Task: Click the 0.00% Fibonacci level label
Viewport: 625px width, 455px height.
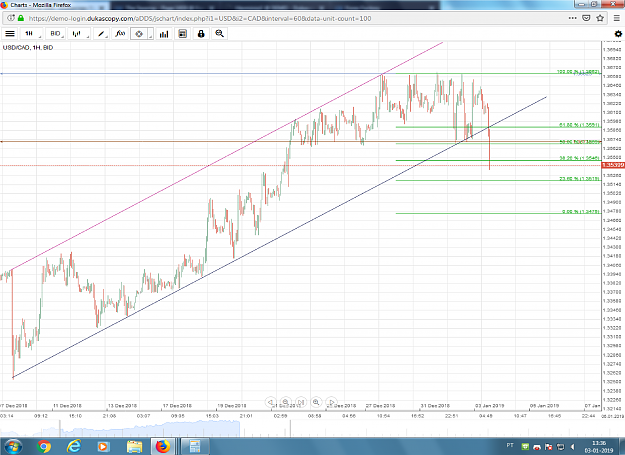Action: 581,212
